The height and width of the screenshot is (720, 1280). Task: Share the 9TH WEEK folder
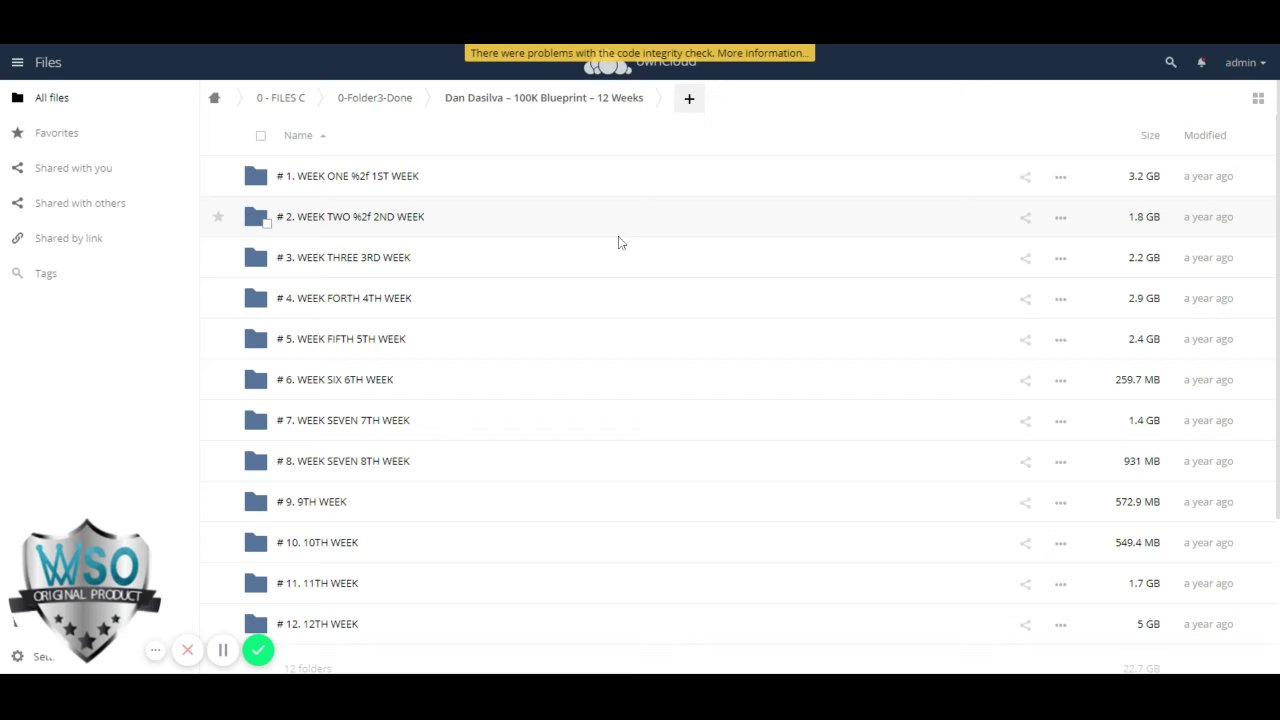point(1025,502)
